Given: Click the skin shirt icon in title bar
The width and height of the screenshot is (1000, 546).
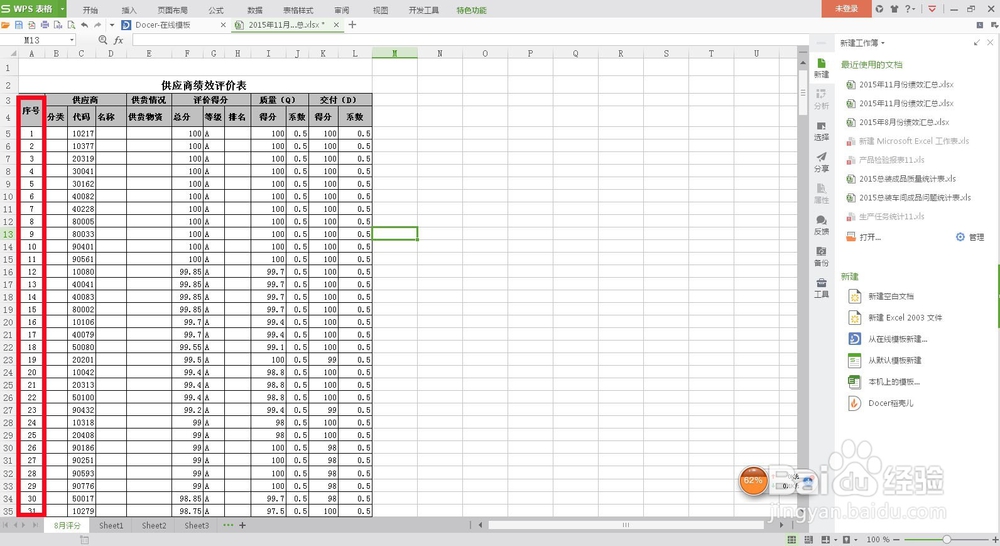Looking at the screenshot, I should pyautogui.click(x=894, y=9).
